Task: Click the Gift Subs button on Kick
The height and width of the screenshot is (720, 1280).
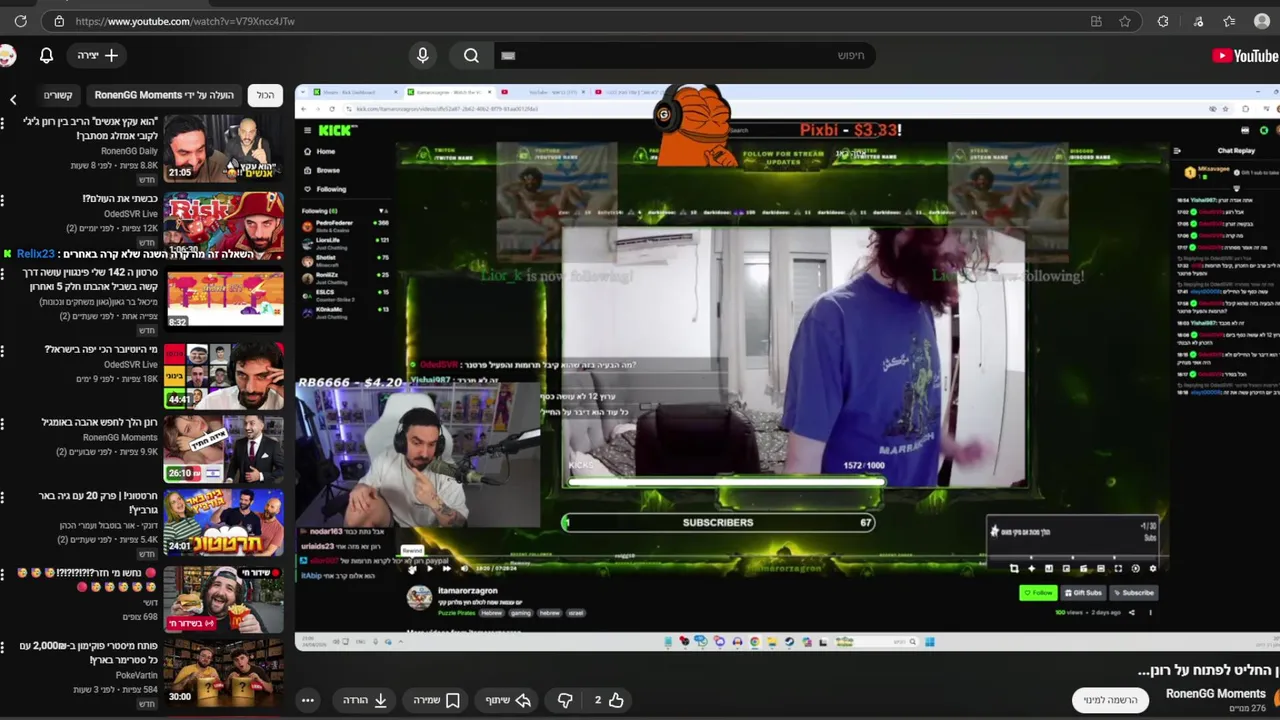Action: click(1083, 593)
